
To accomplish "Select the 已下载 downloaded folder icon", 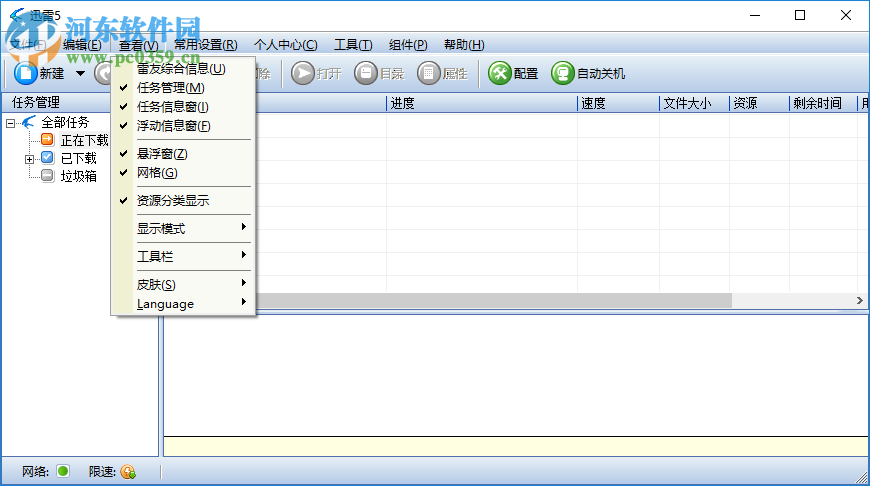I will tap(48, 158).
